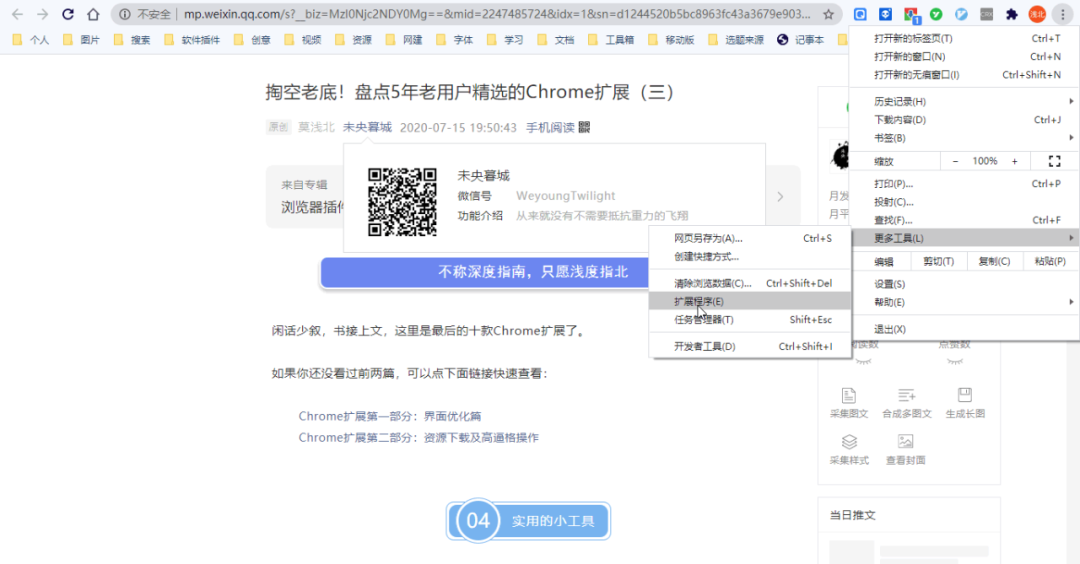Open the browser home page
The width and height of the screenshot is (1080, 564).
(93, 14)
